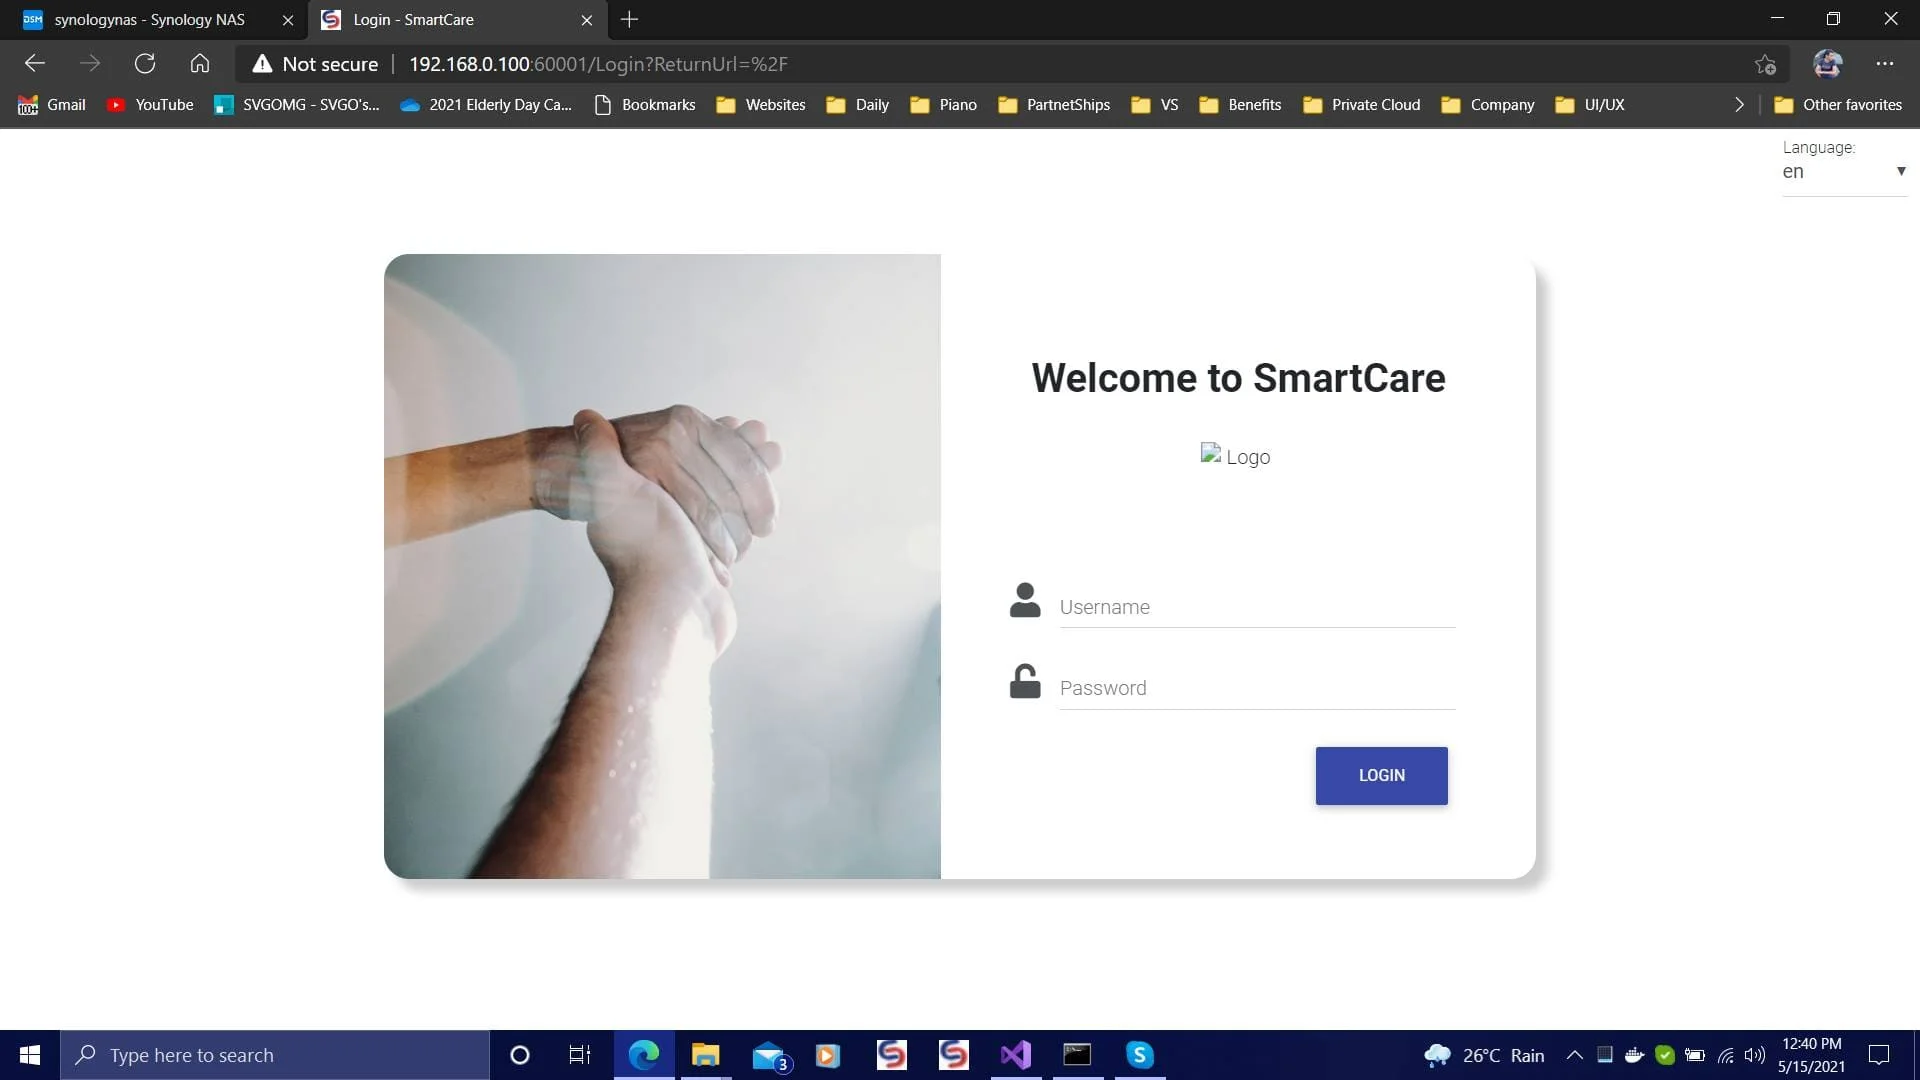
Task: Open the clock showing 12:40 PM
Action: click(1811, 1055)
